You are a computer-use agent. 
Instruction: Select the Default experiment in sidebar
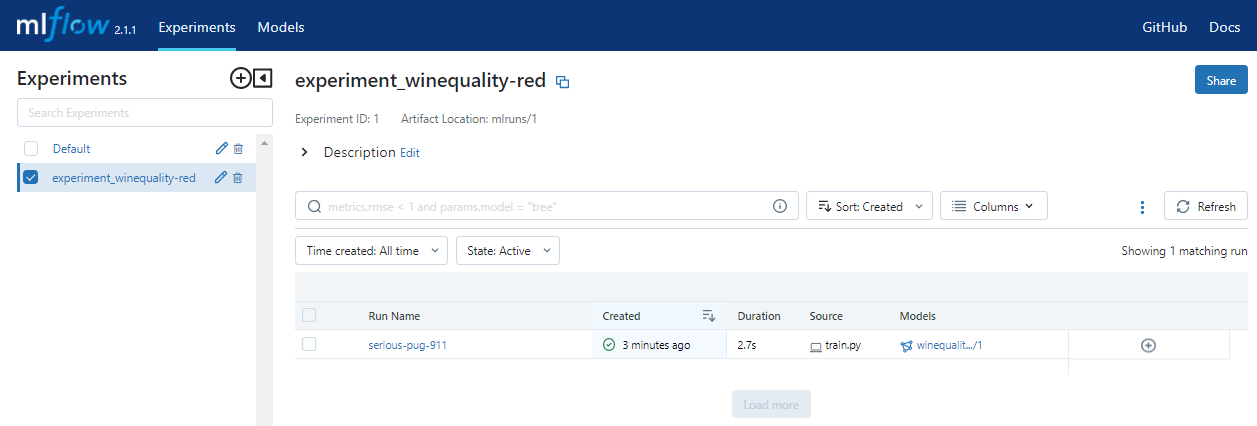[72, 148]
